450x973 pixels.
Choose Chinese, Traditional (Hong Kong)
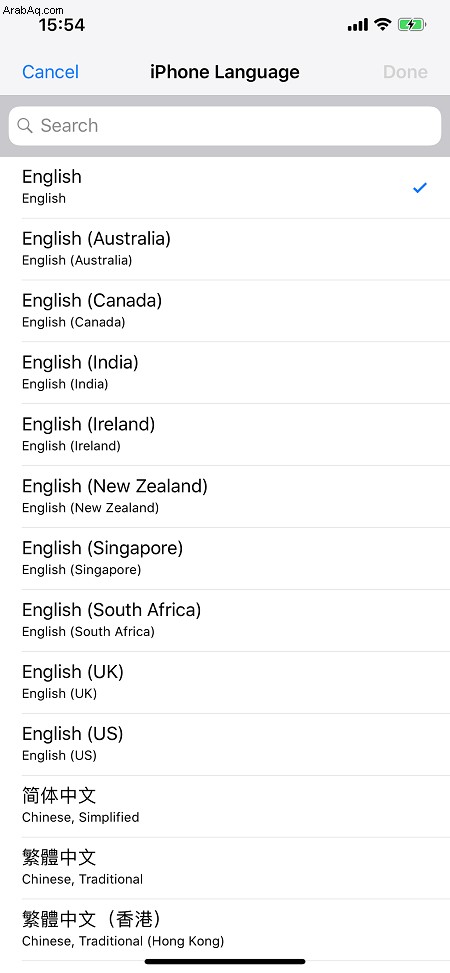(x=225, y=930)
